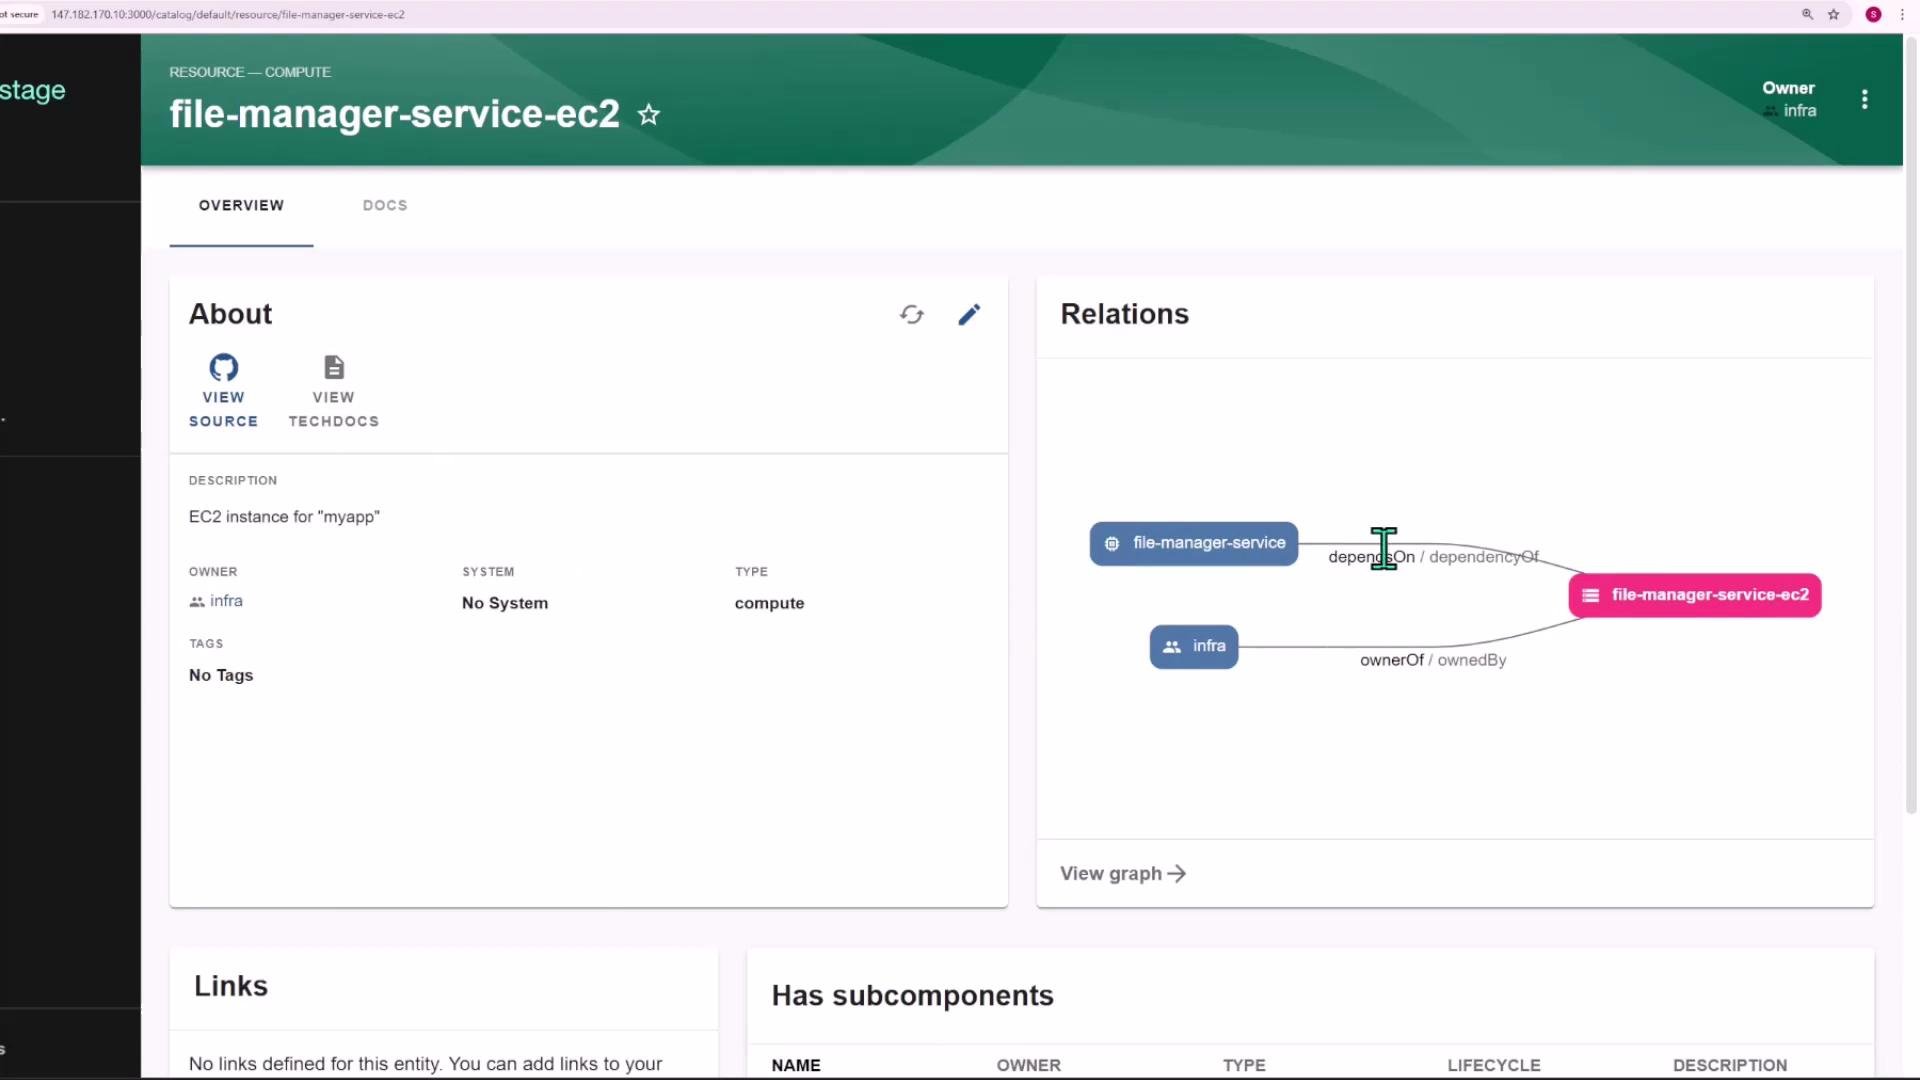The image size is (1920, 1080).
Task: Select the infra node in Relations graph
Action: pyautogui.click(x=1194, y=646)
